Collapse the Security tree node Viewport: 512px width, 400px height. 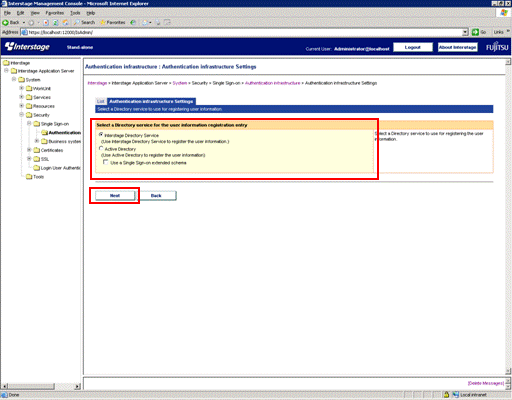(22, 114)
